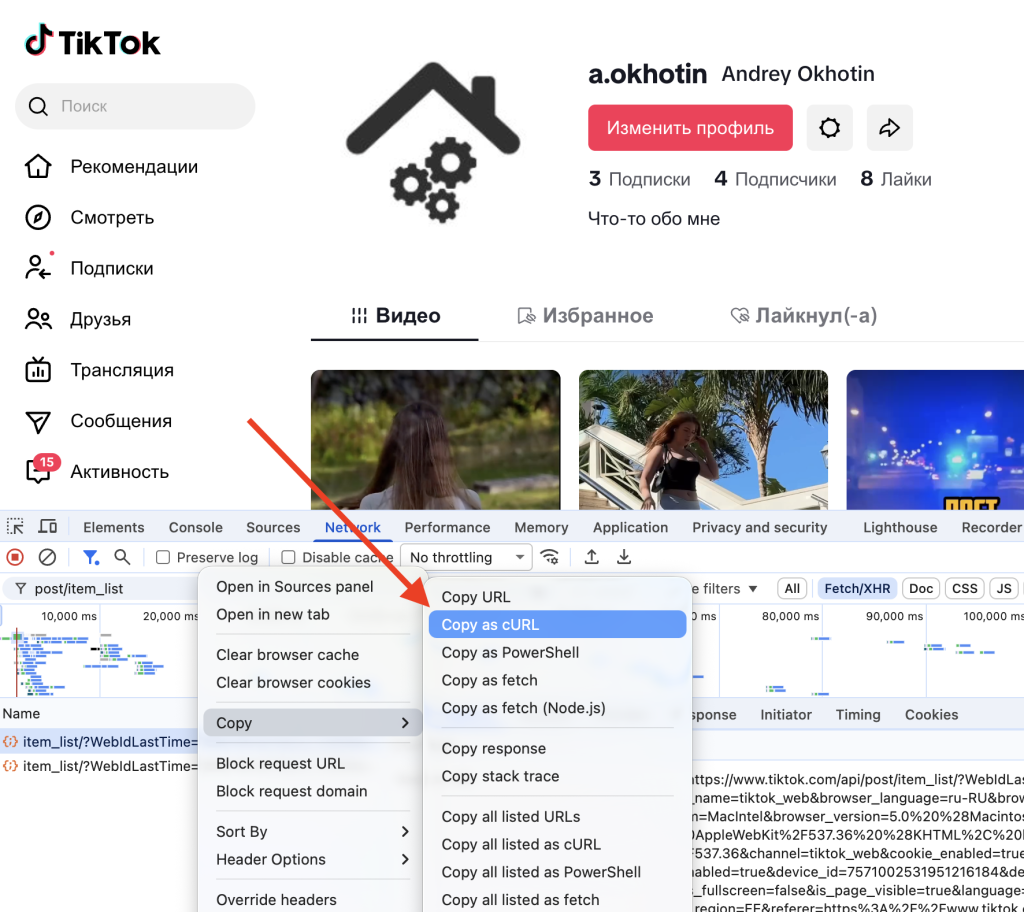Screen dimensions: 1024x912
Task: Clear the network log
Action: click(x=47, y=558)
